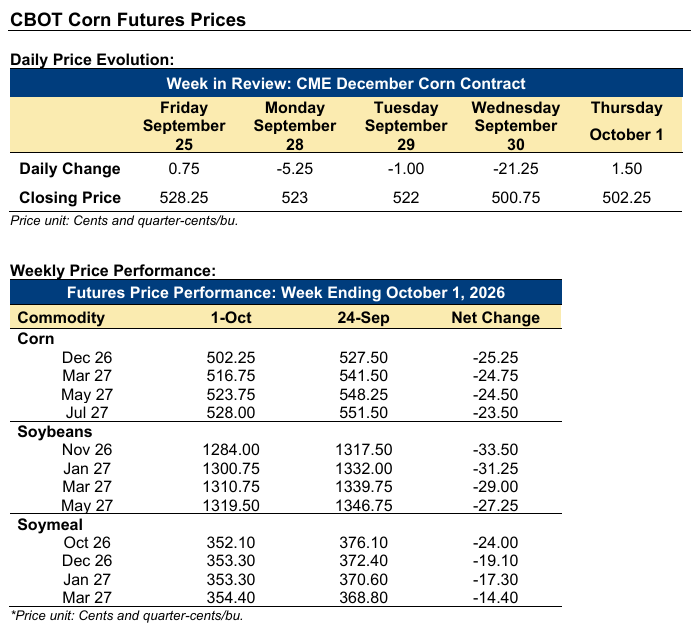Select the Monday September 28 column header
691x632 pixels.
click(x=295, y=126)
